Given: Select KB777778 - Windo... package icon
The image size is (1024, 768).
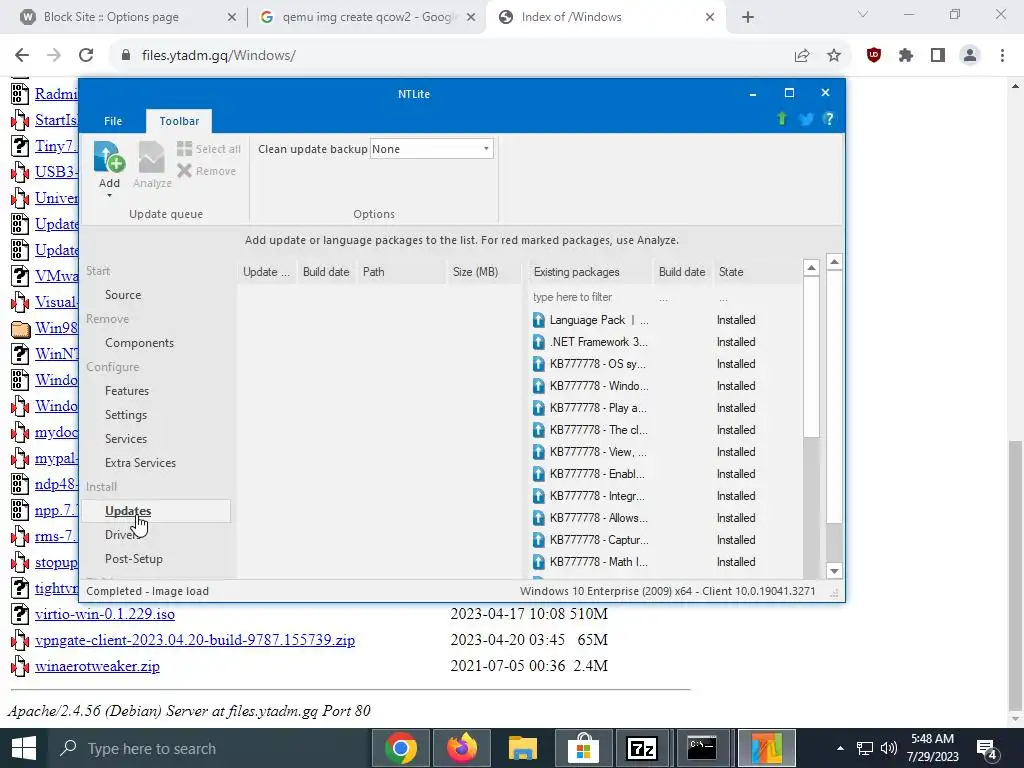Looking at the screenshot, I should (x=538, y=386).
